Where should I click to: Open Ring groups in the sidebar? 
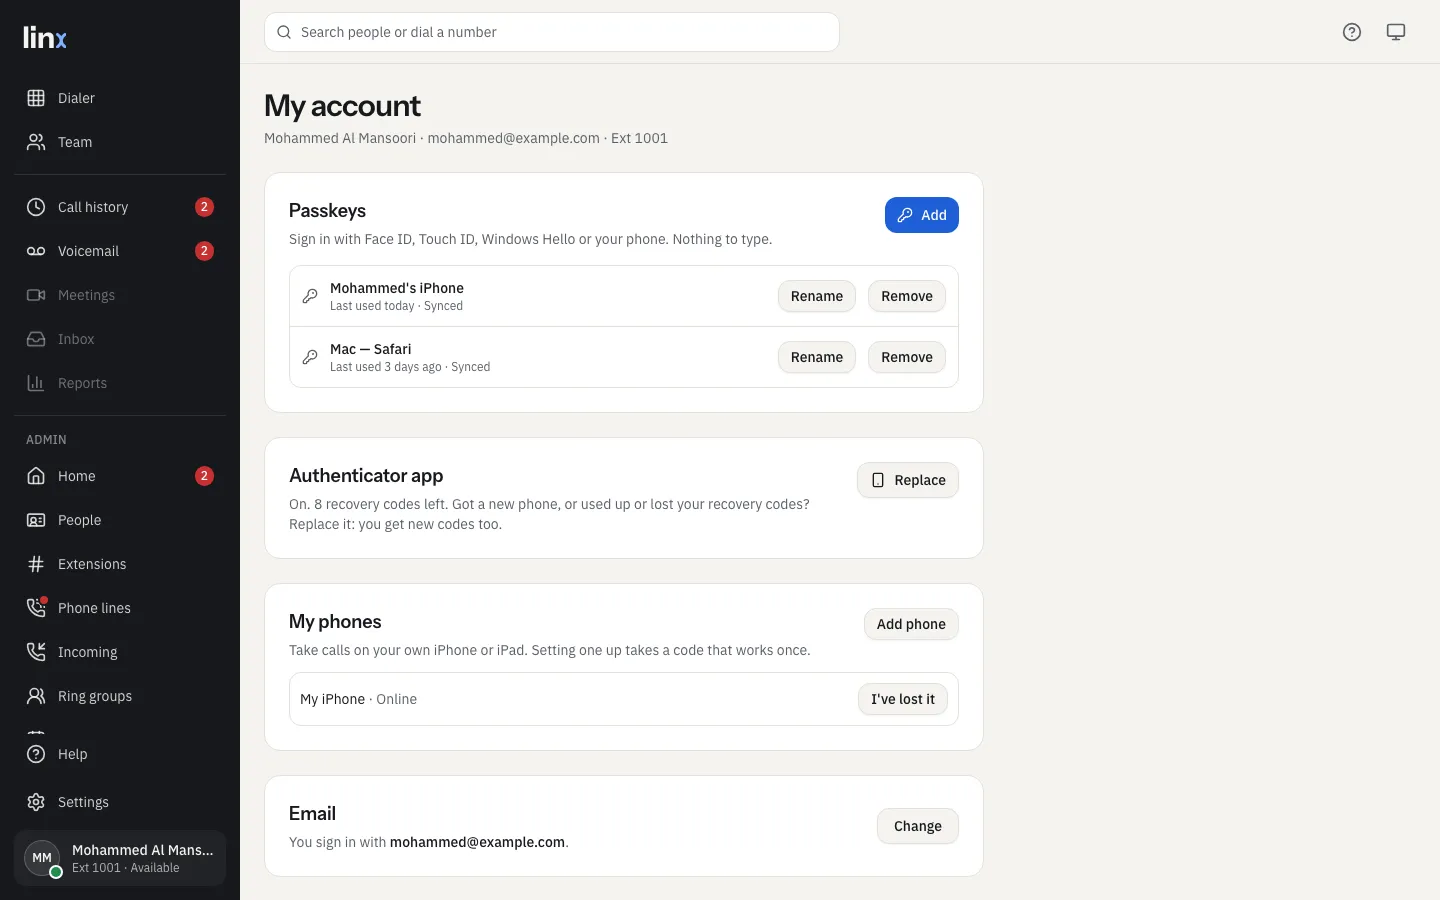[x=120, y=696]
